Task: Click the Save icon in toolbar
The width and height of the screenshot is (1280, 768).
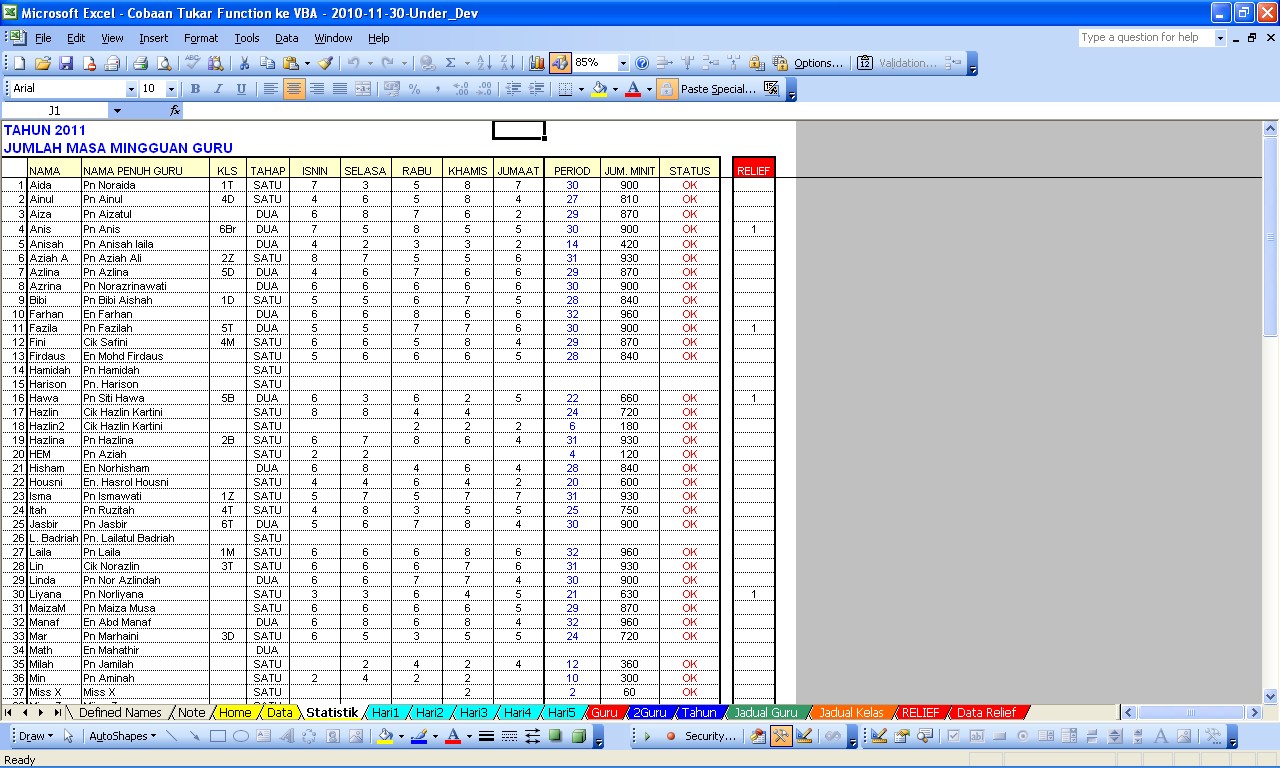Action: (66, 63)
